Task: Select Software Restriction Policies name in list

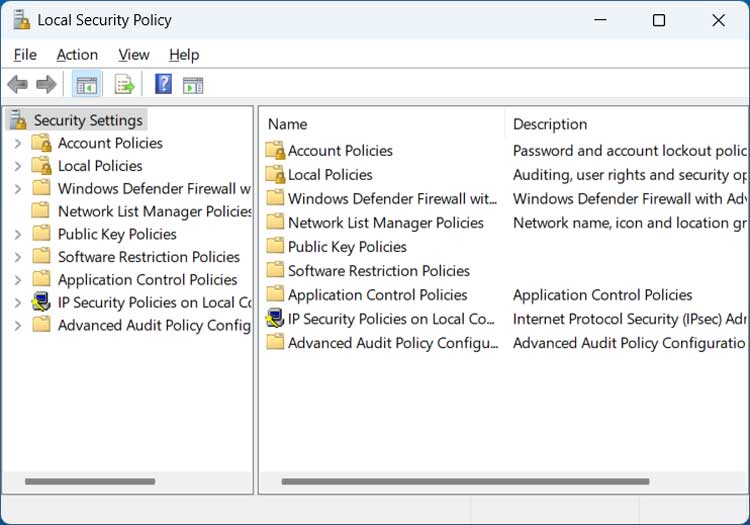Action: [379, 271]
